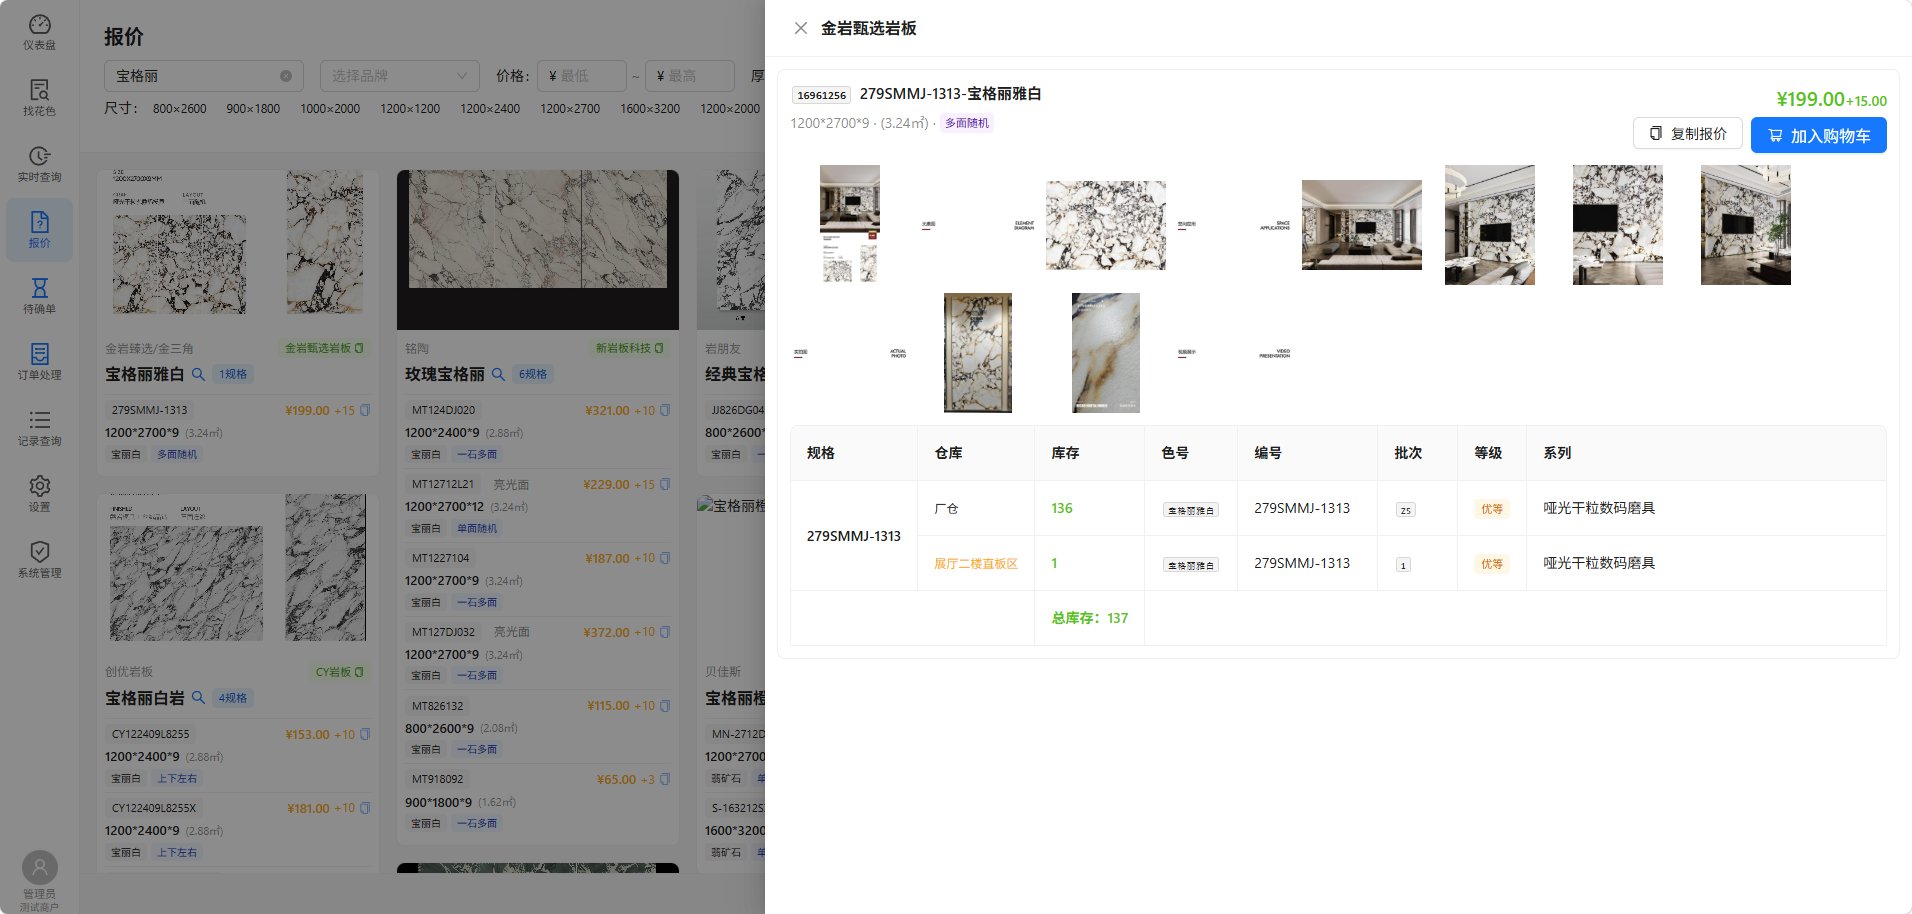
Task: Click the 多面随机 tag in detail
Action: pos(966,123)
